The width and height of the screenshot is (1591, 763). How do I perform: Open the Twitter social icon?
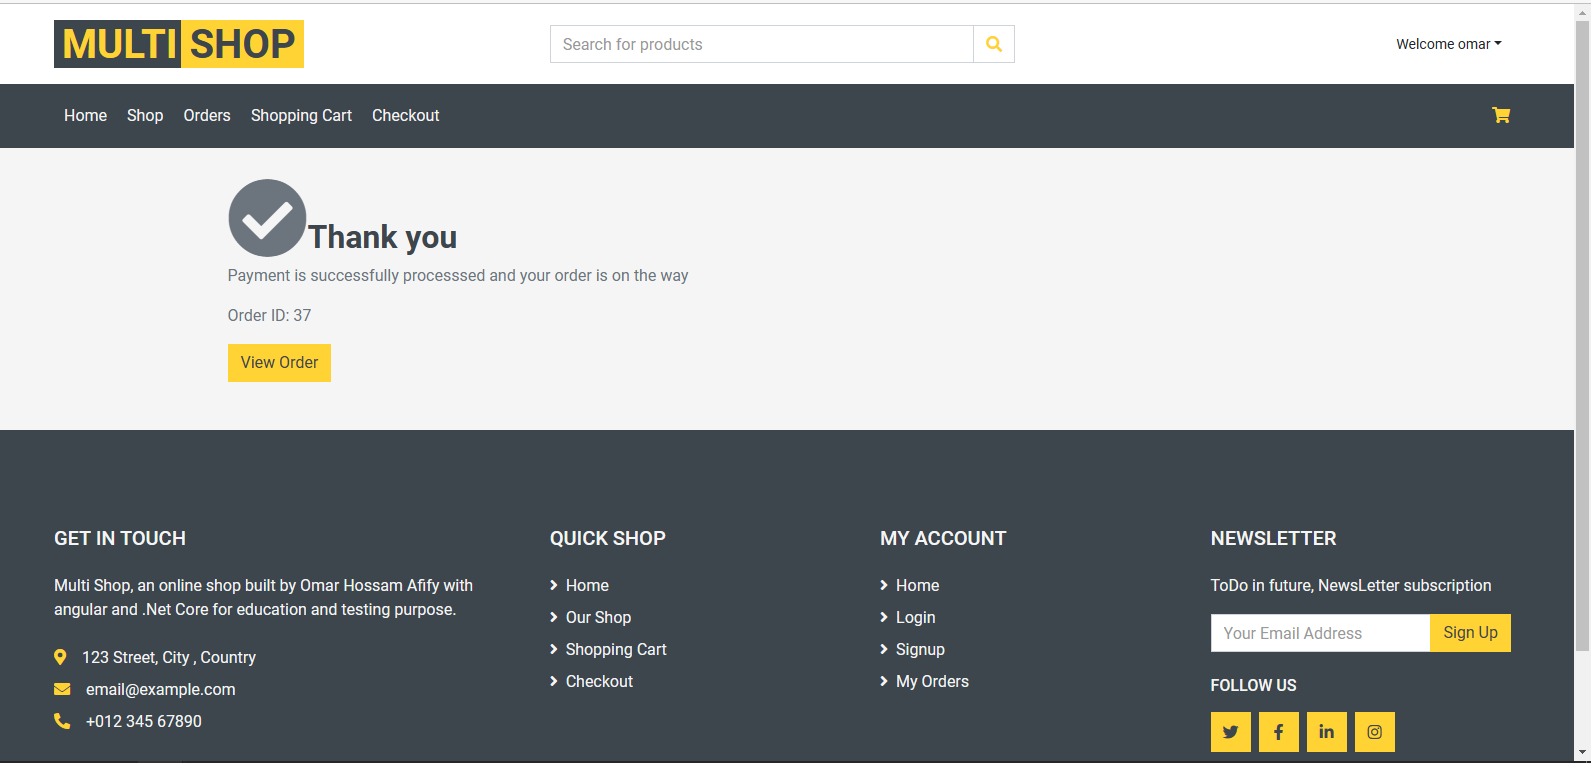(1231, 732)
